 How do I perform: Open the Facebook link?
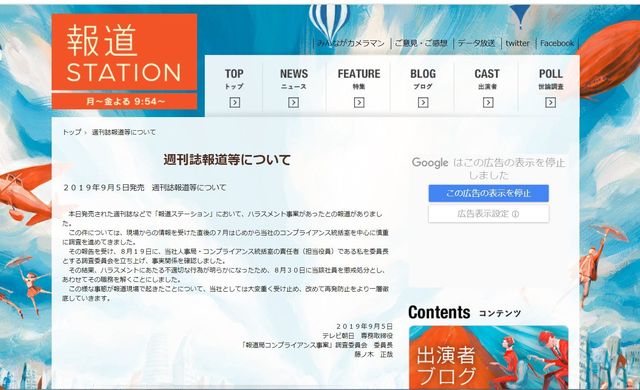click(x=557, y=43)
